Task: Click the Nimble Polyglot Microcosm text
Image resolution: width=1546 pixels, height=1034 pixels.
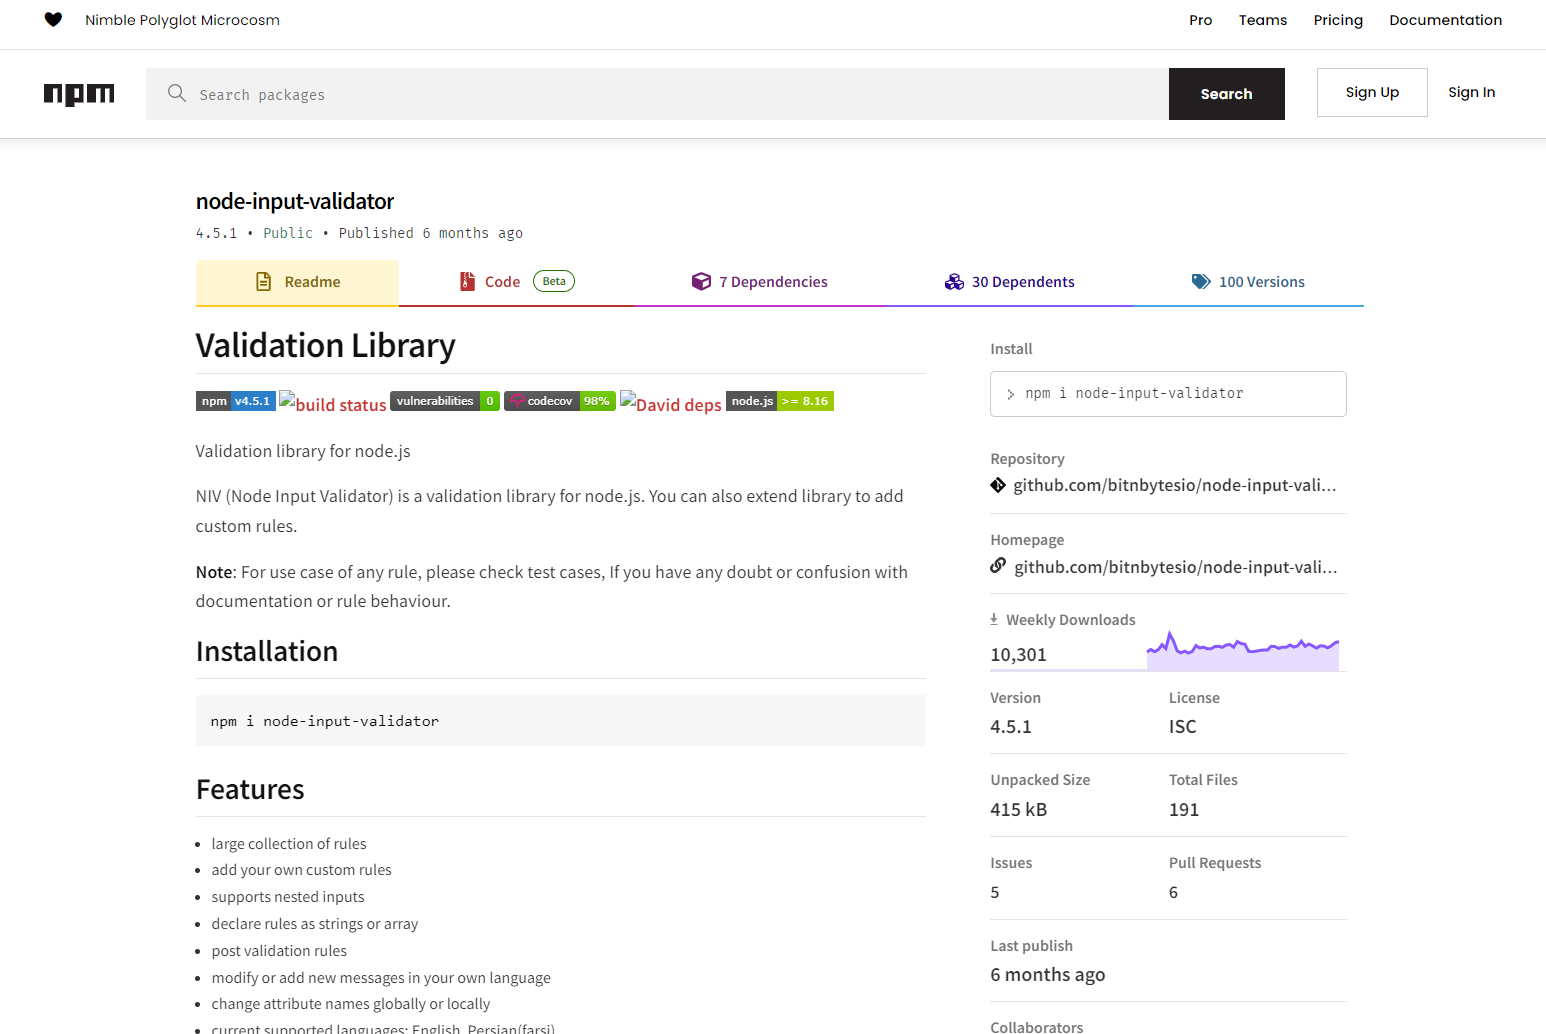Action: click(x=182, y=20)
